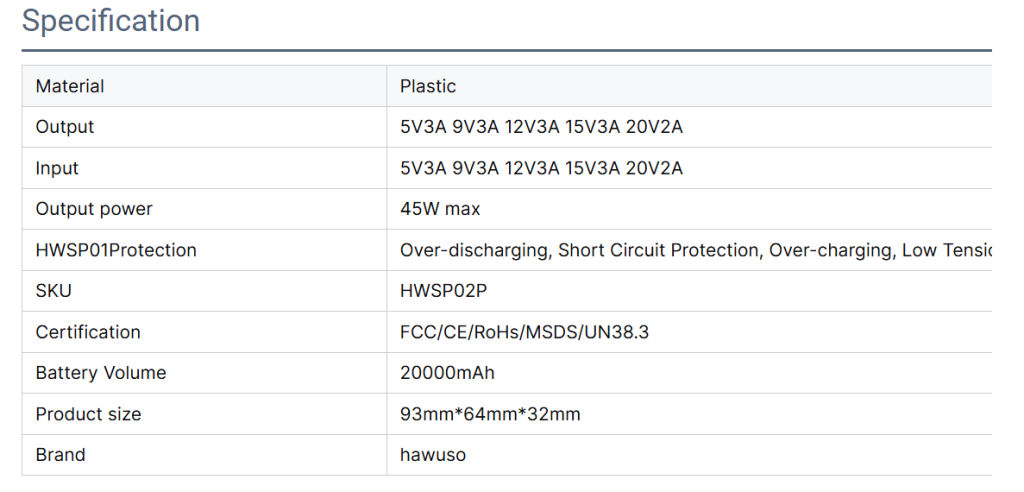Select the Output power label
Viewport: 1024px width, 492px height.
click(x=94, y=209)
